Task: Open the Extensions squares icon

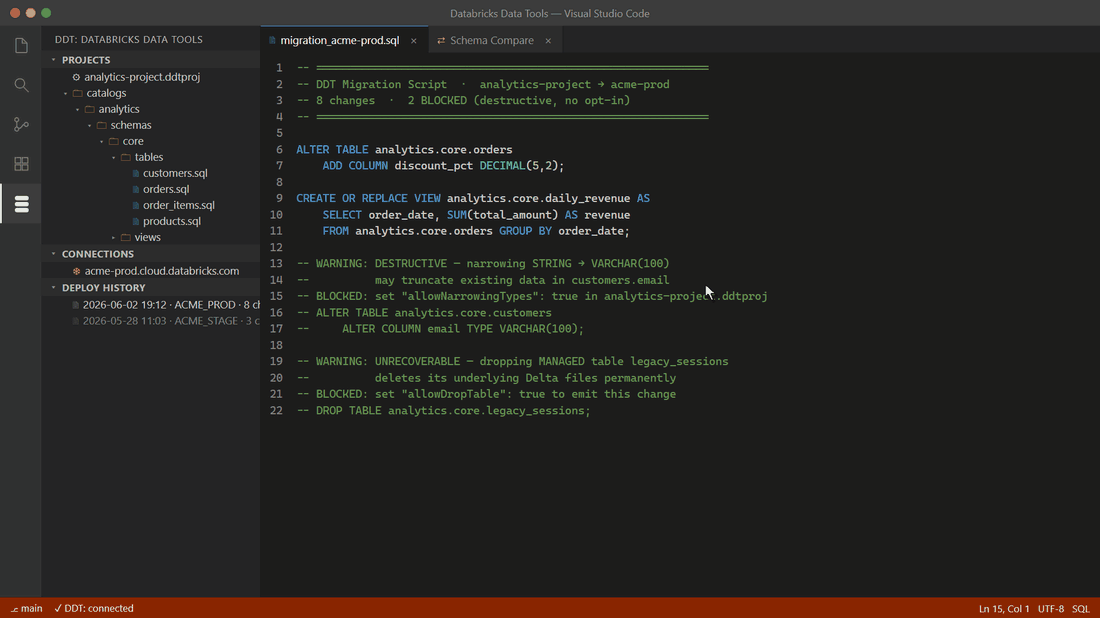Action: 21,163
